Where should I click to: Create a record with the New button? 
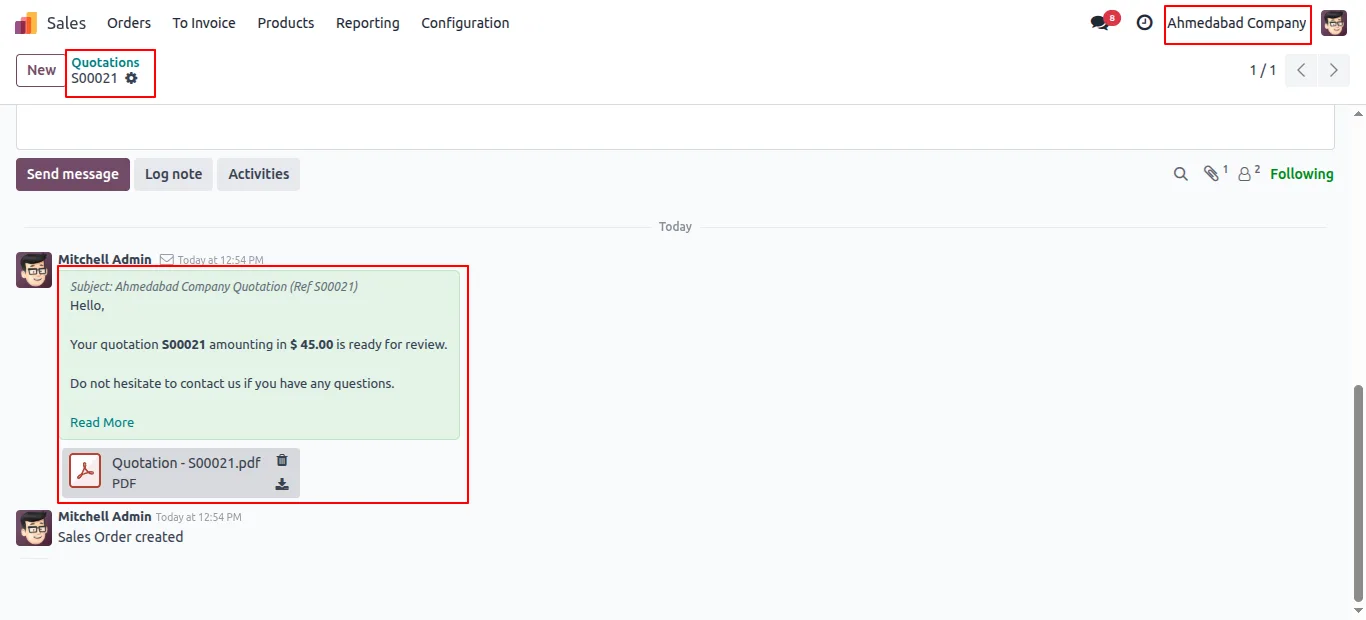tap(41, 70)
